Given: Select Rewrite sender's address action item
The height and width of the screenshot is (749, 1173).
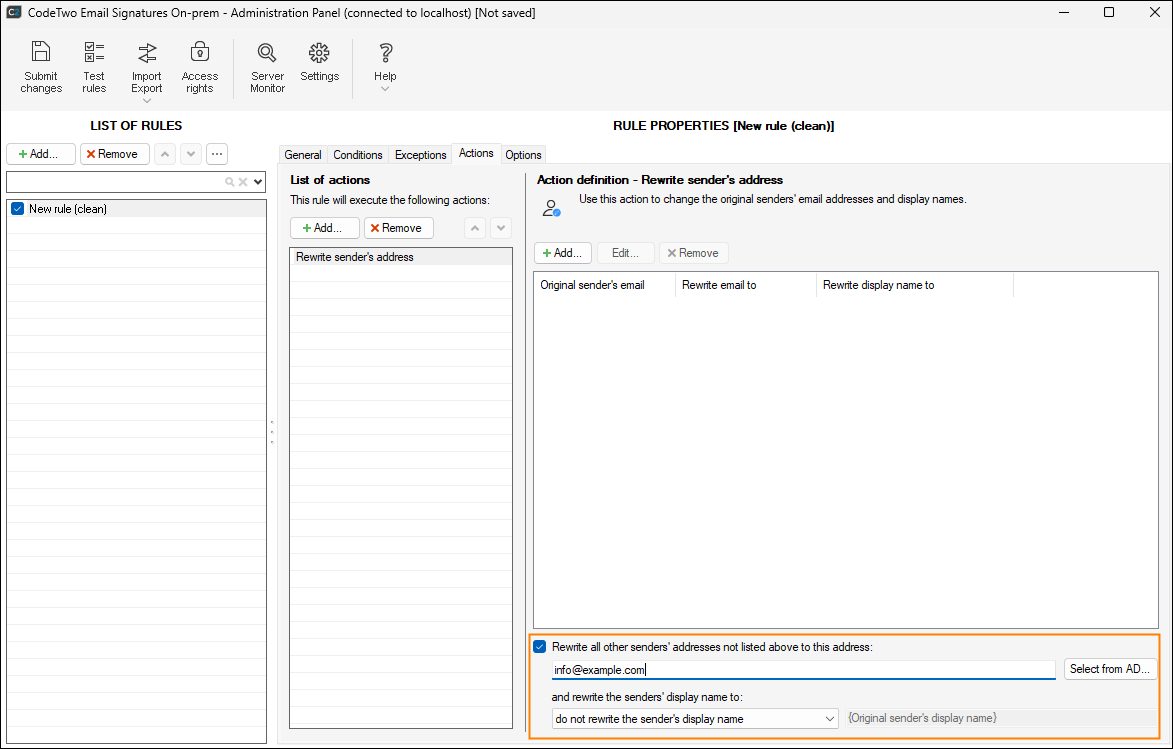Looking at the screenshot, I should pos(355,257).
